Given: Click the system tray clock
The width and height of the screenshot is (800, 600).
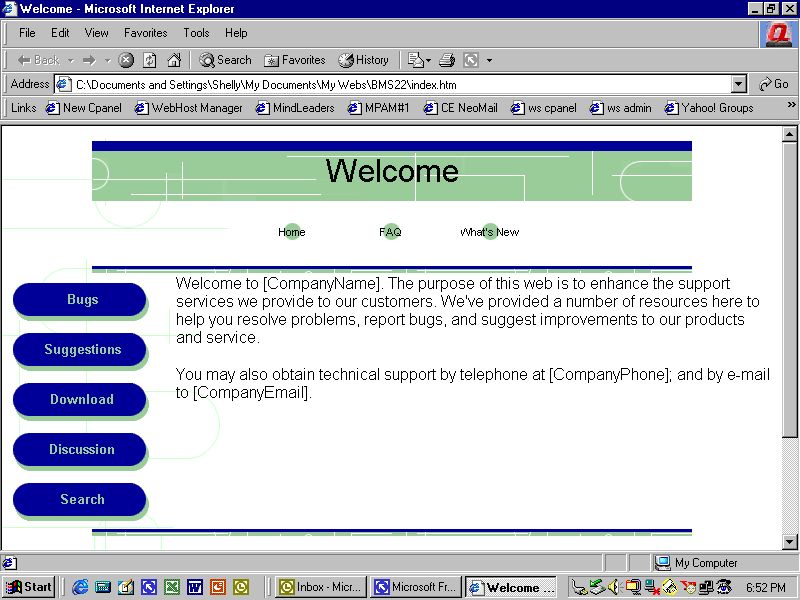Looking at the screenshot, I should tap(766, 588).
